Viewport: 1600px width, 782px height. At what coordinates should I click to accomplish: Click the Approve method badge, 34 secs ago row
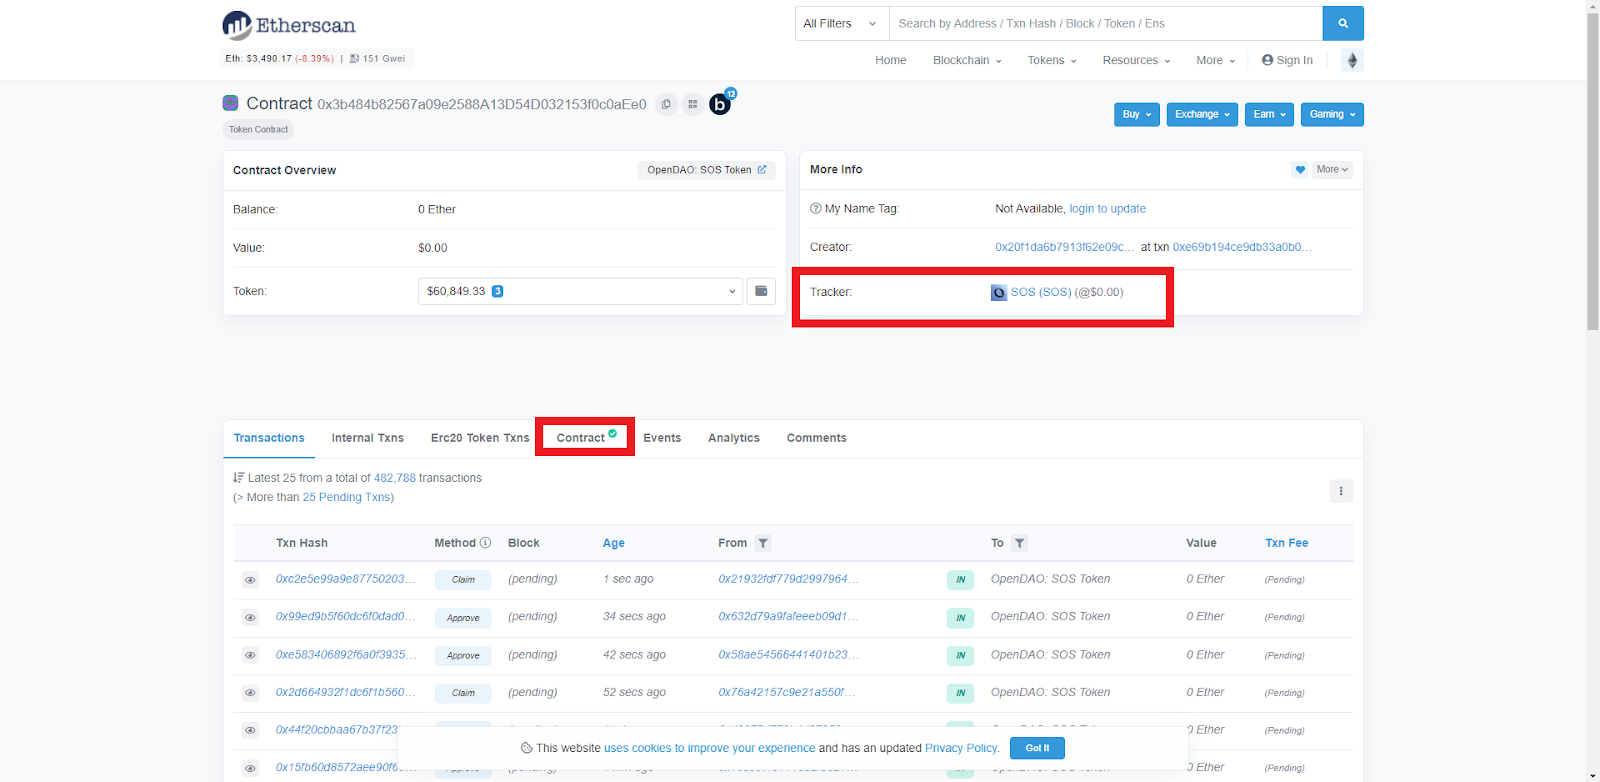tap(463, 618)
